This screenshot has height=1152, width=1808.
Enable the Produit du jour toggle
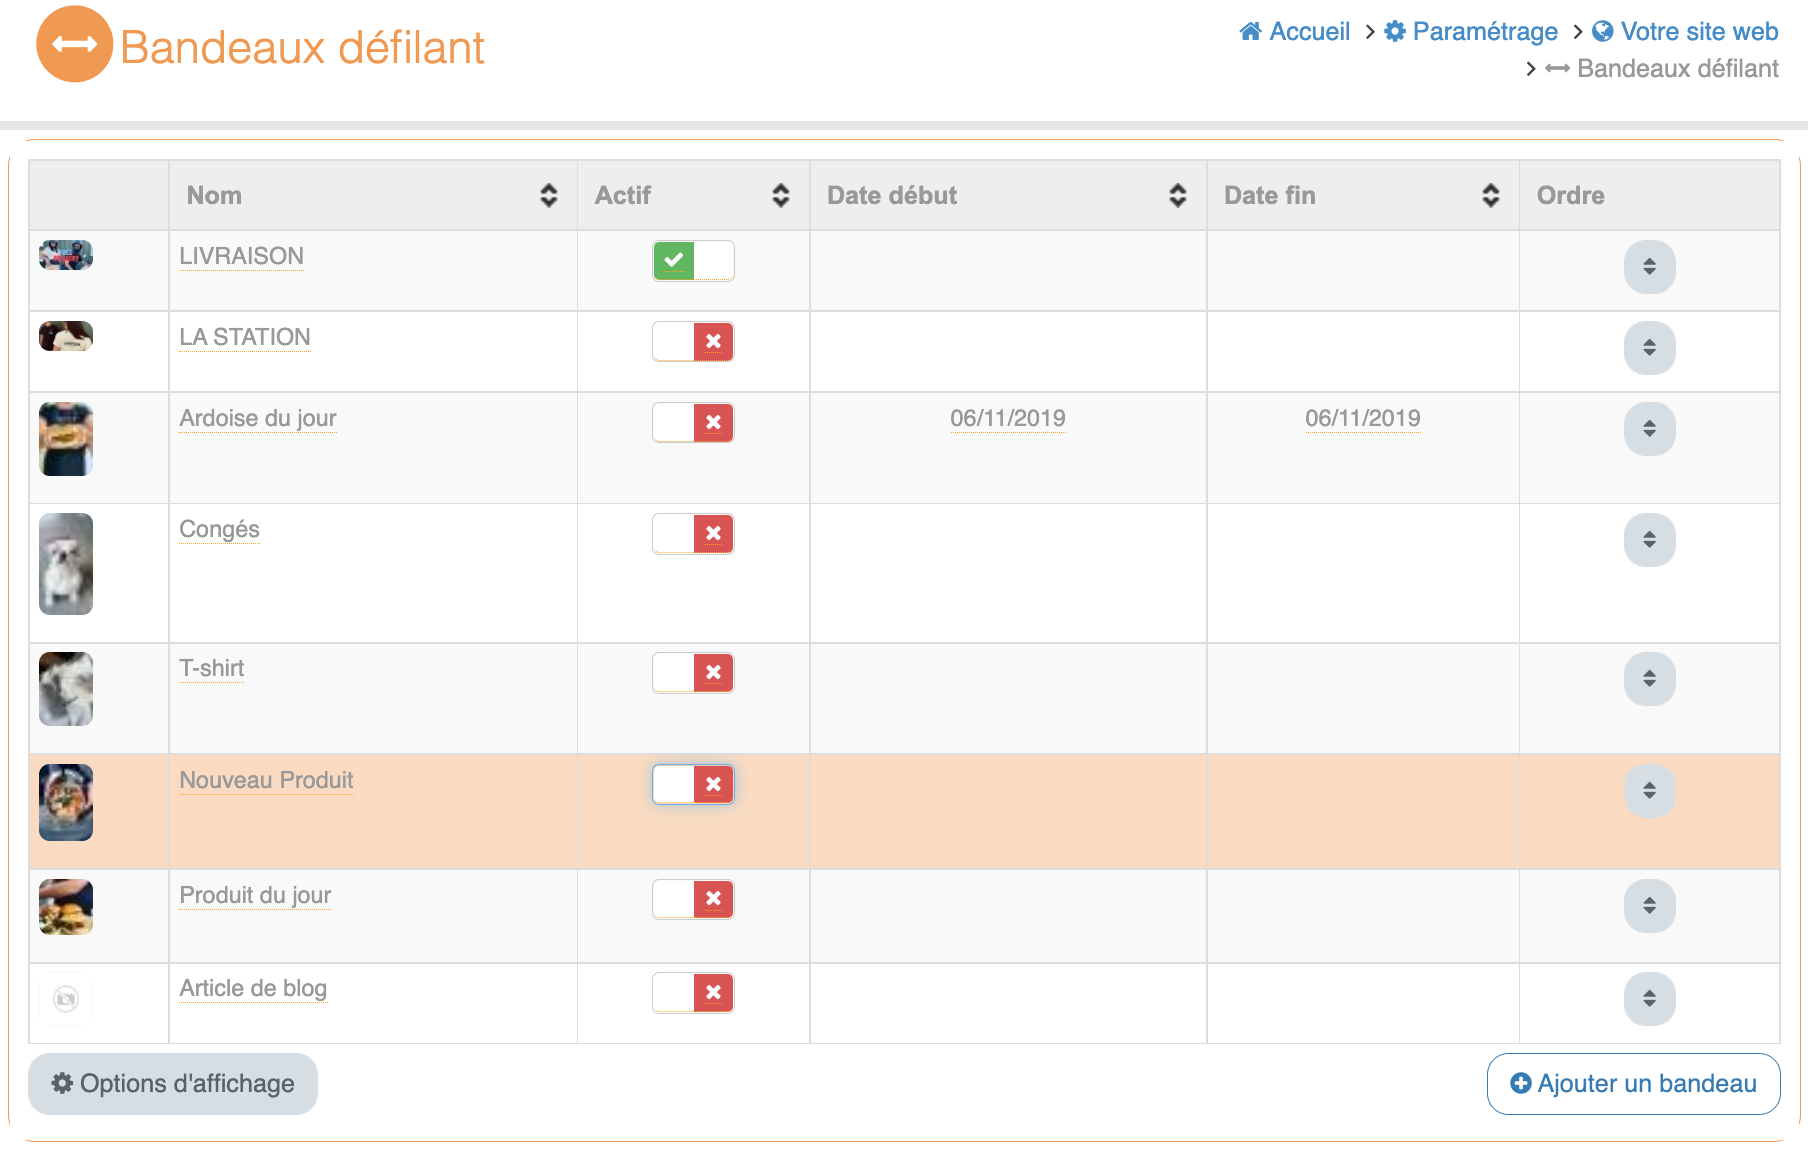[x=693, y=899]
